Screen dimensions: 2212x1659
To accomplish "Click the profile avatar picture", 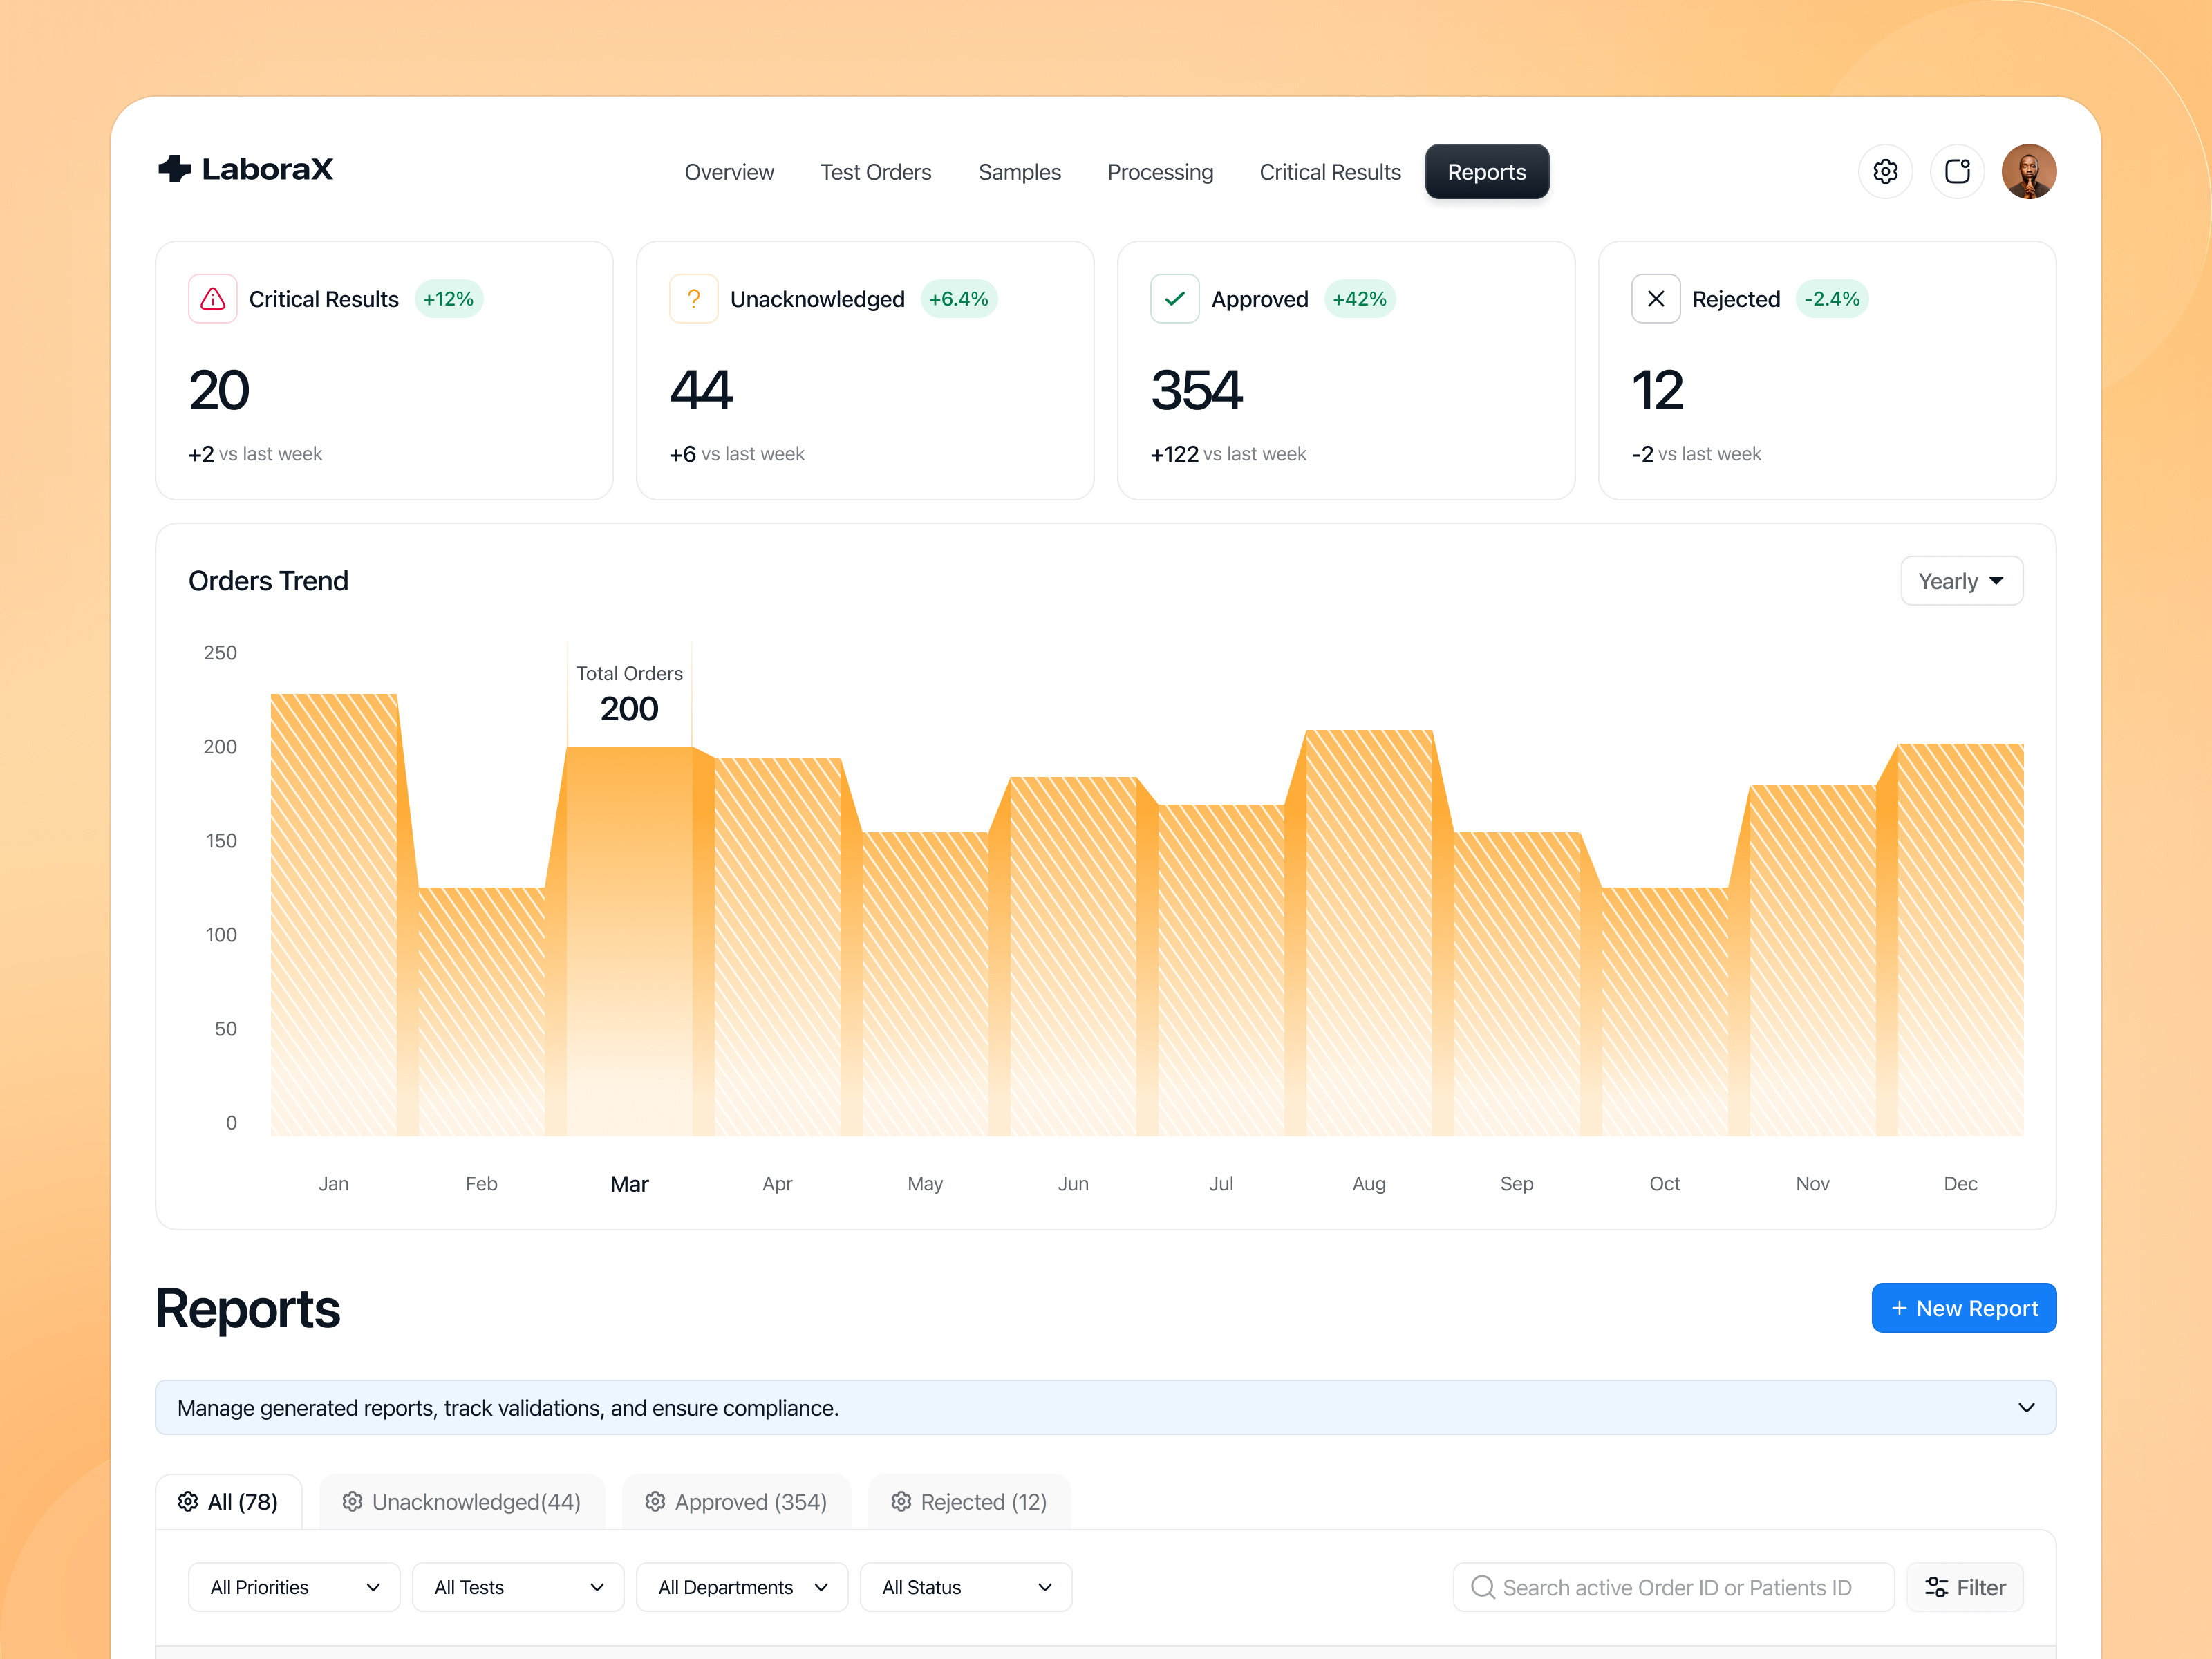I will 2030,171.
